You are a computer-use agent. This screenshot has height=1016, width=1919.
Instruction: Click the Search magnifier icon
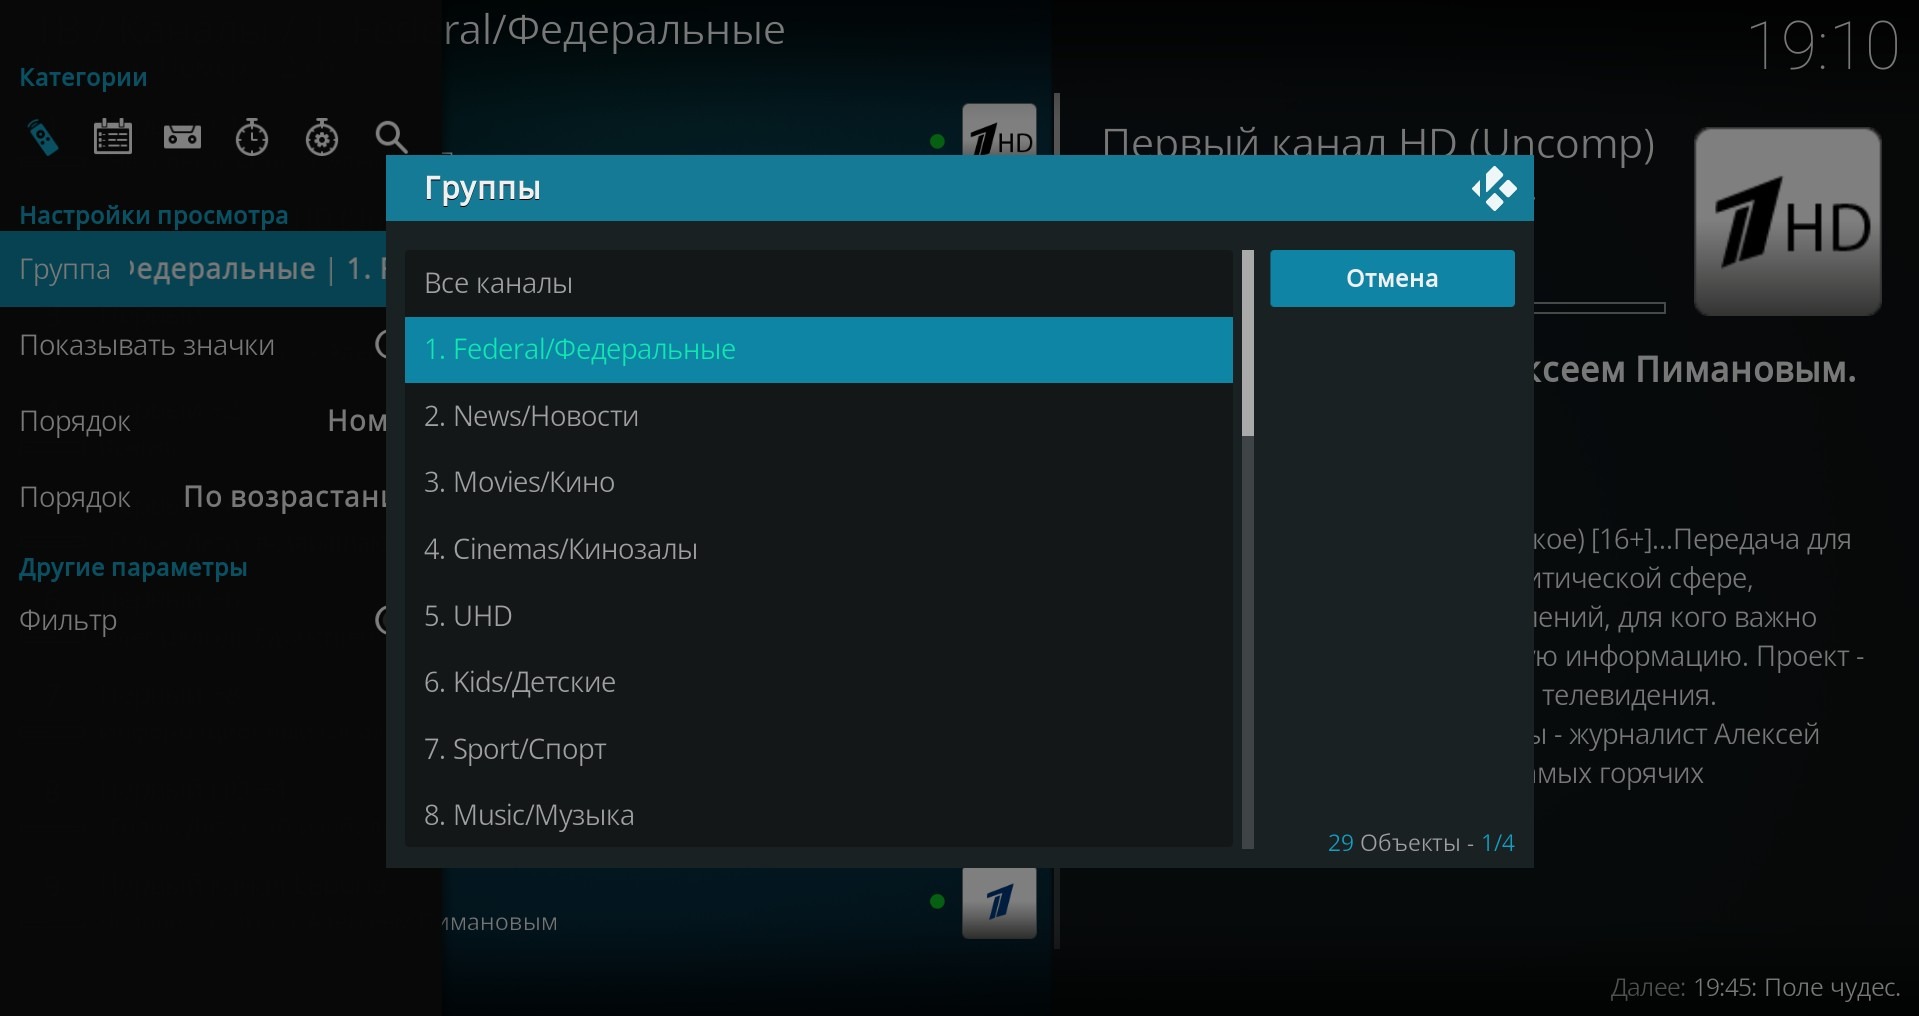point(391,138)
